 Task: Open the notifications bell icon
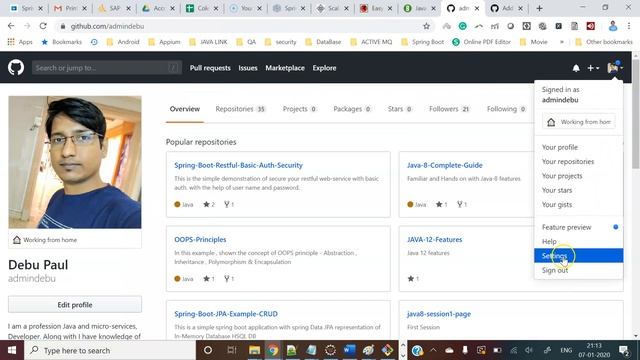(576, 68)
